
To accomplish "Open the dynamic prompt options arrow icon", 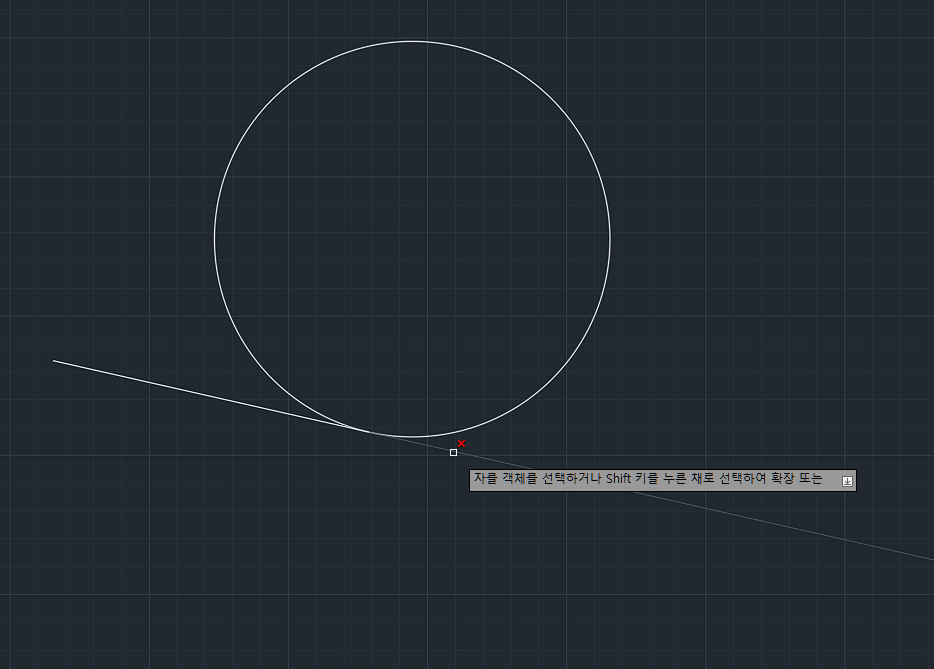I will pyautogui.click(x=847, y=481).
